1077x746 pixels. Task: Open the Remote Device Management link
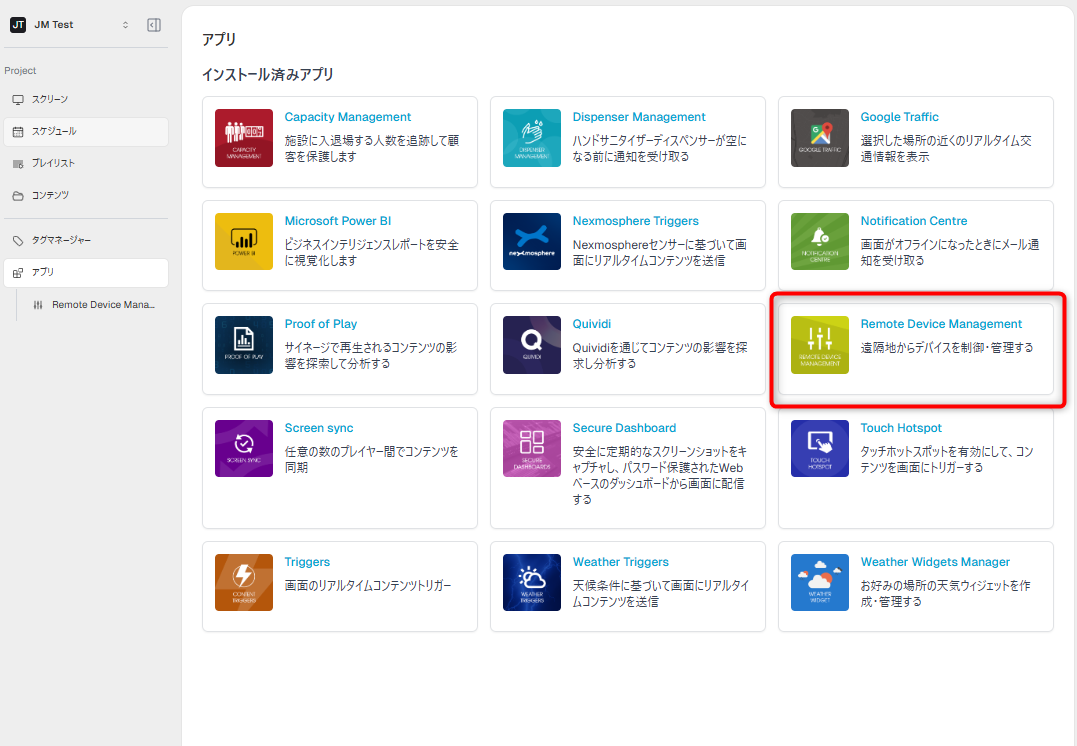tap(941, 324)
